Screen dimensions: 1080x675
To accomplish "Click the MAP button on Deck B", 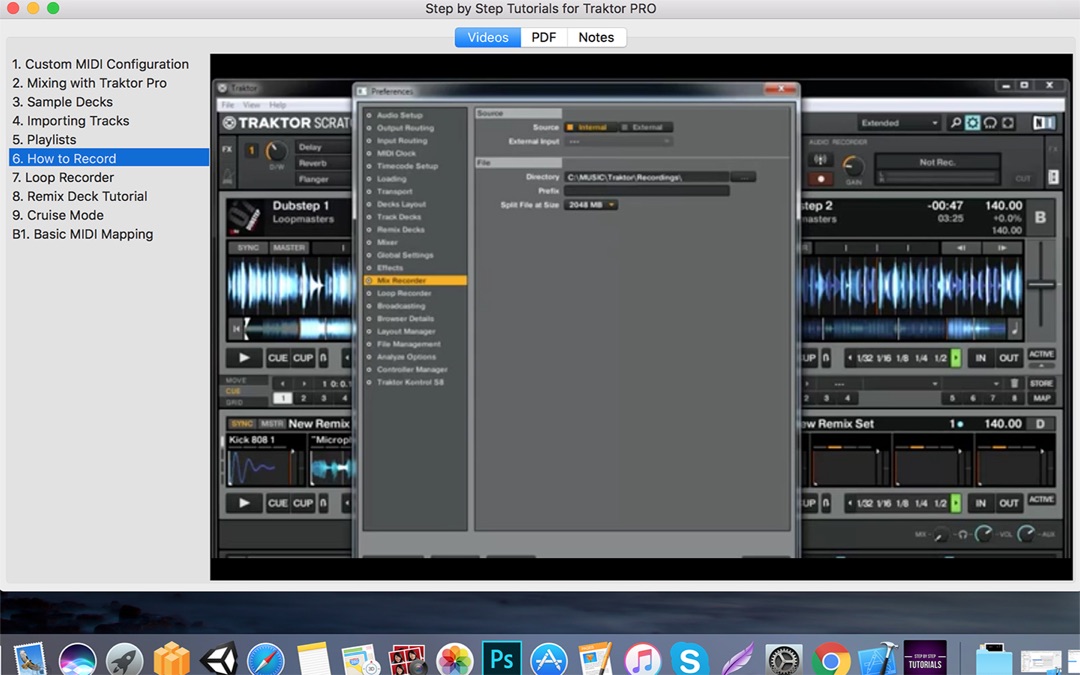I will pyautogui.click(x=1041, y=397).
